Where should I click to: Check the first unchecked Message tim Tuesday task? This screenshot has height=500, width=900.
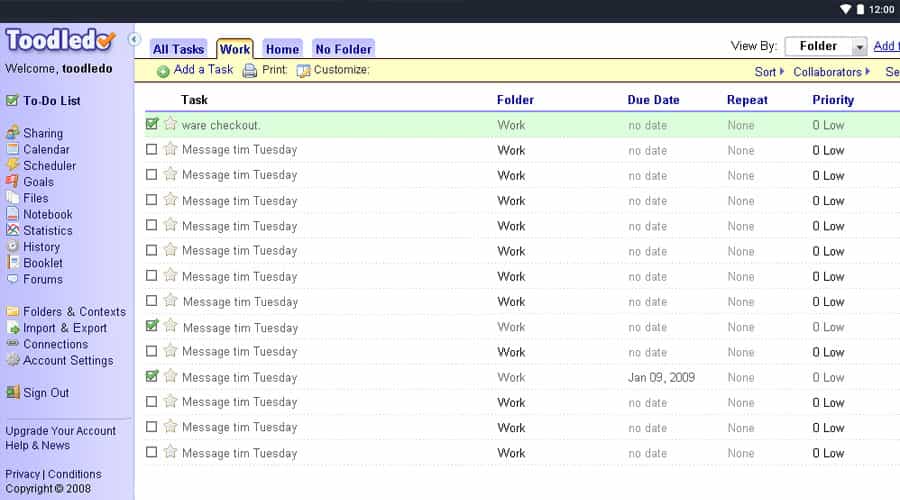click(152, 150)
